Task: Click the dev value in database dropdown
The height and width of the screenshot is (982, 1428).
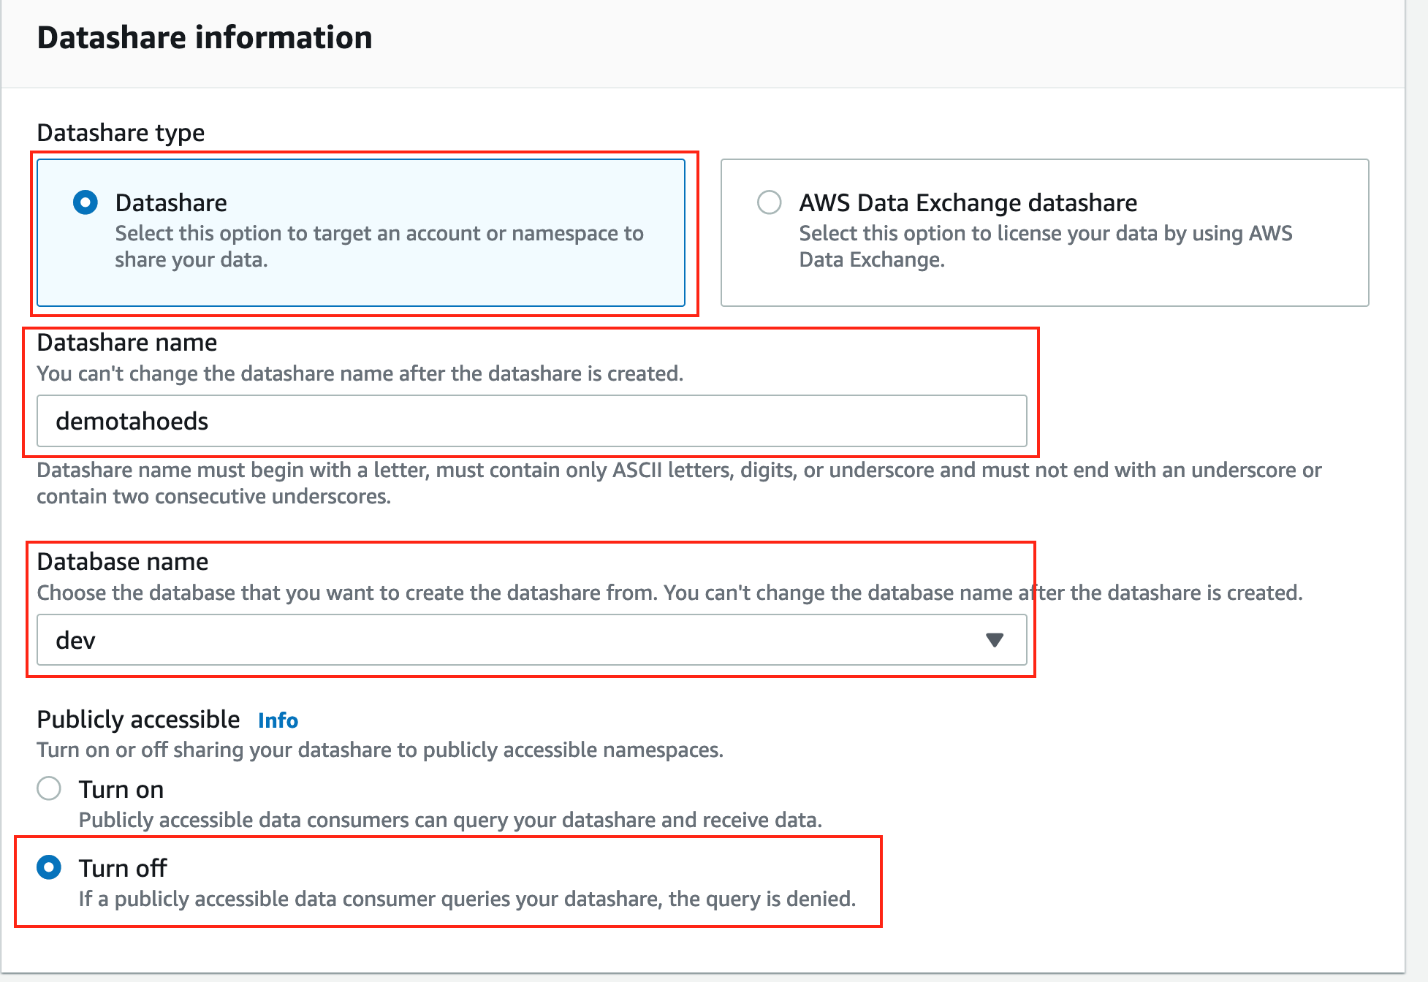Action: click(x=75, y=640)
